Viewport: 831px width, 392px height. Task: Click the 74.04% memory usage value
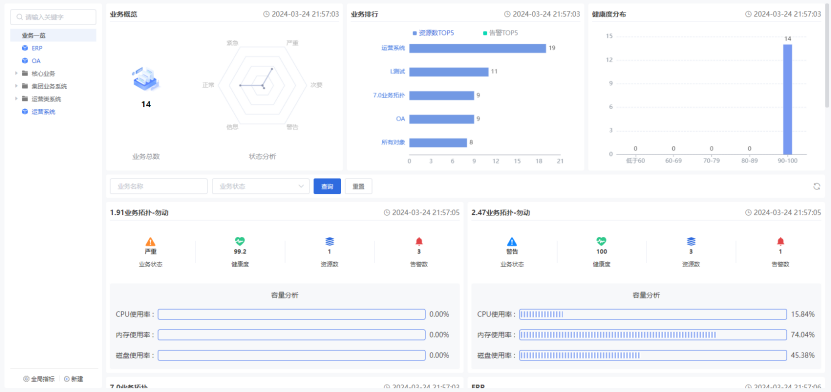tap(802, 335)
